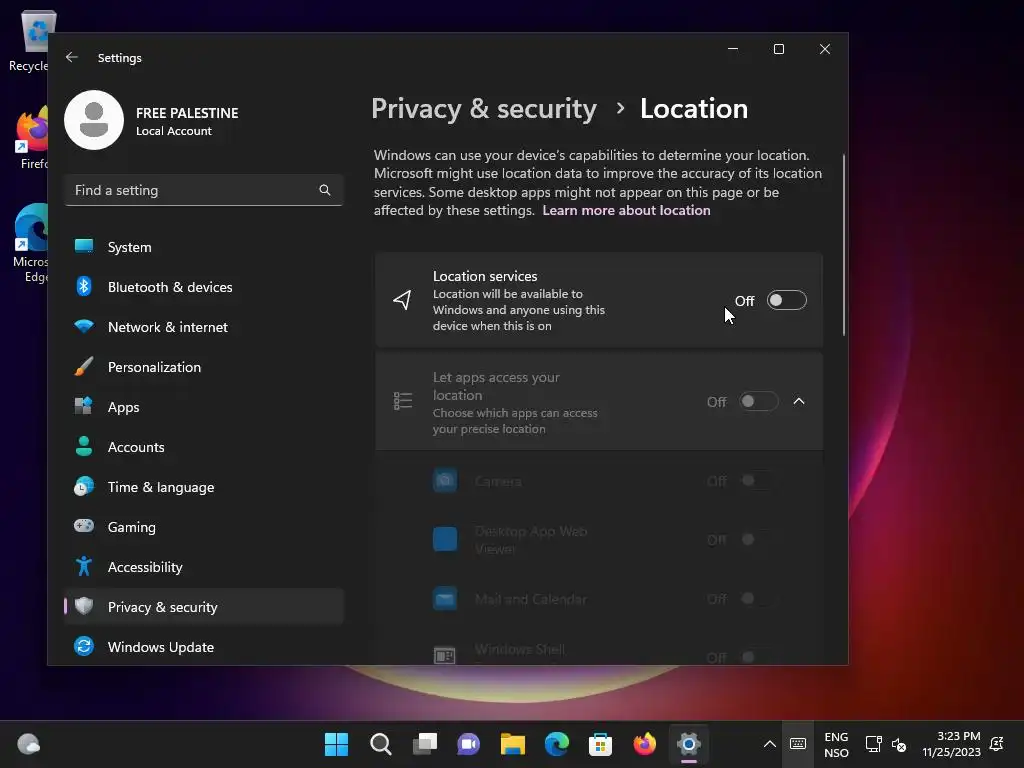Viewport: 1024px width, 768px height.
Task: Click the Local Account text under username
Action: (x=174, y=131)
